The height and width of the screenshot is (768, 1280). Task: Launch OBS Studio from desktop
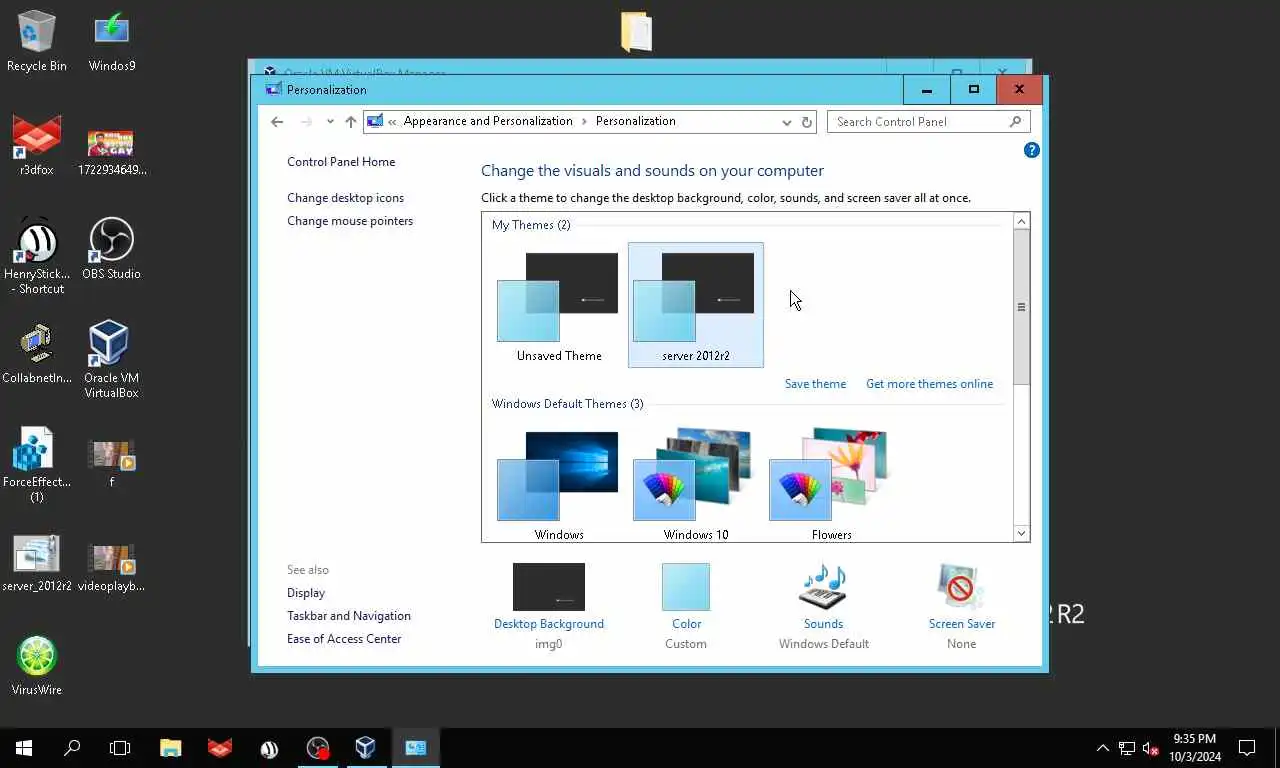pyautogui.click(x=111, y=249)
